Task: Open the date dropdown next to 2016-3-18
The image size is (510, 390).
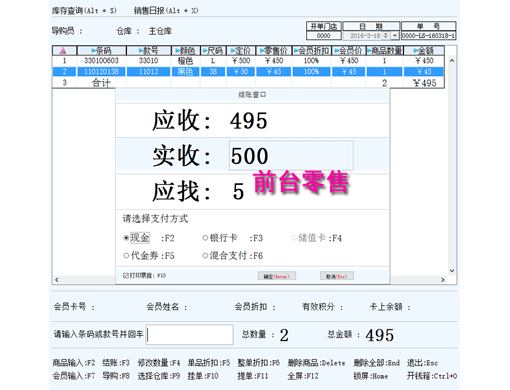Action: pyautogui.click(x=395, y=35)
